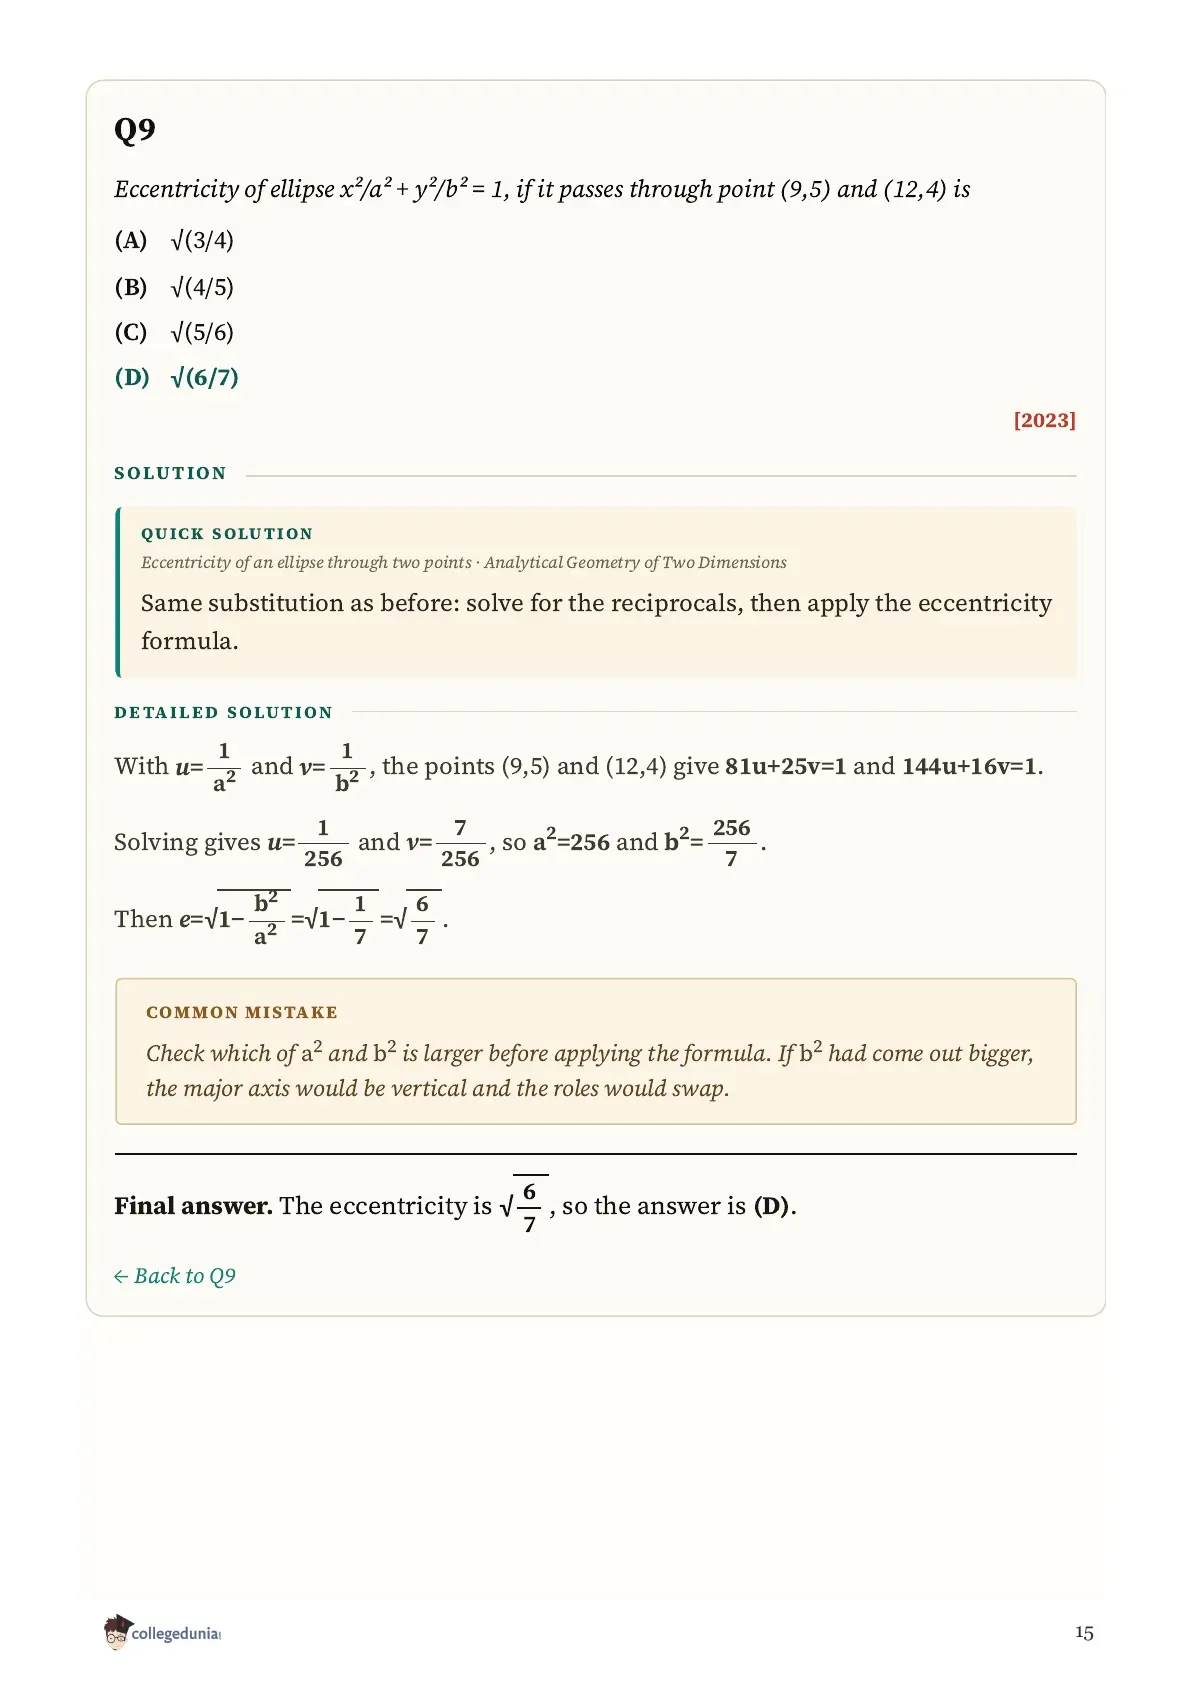Click the topic subtitle Analytical Geometry of Two Dimensions
Image resolution: width=1190 pixels, height=1684 pixels.
click(x=636, y=562)
